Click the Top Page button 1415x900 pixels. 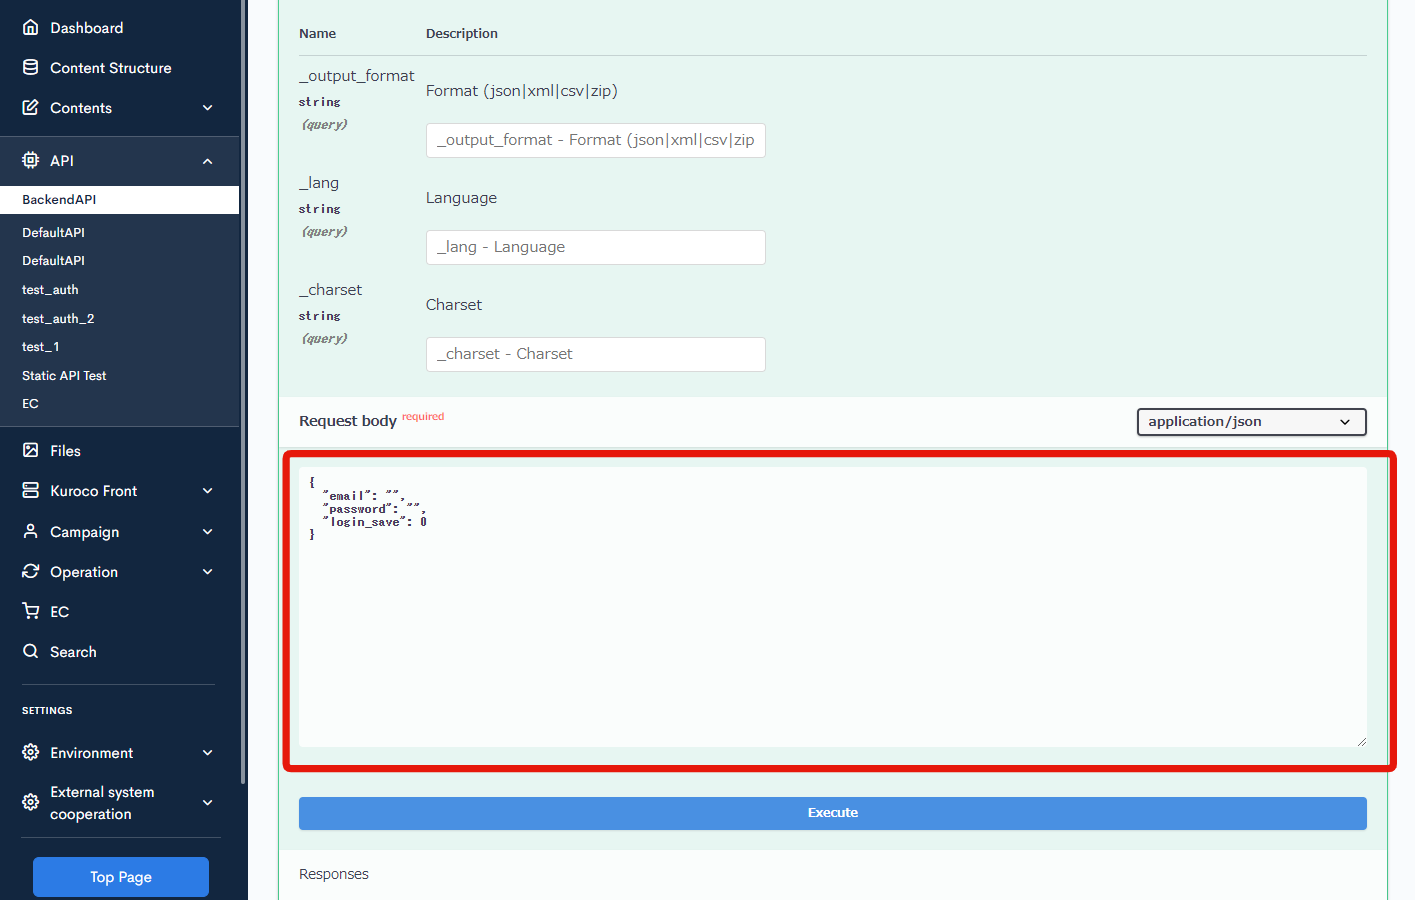(121, 877)
